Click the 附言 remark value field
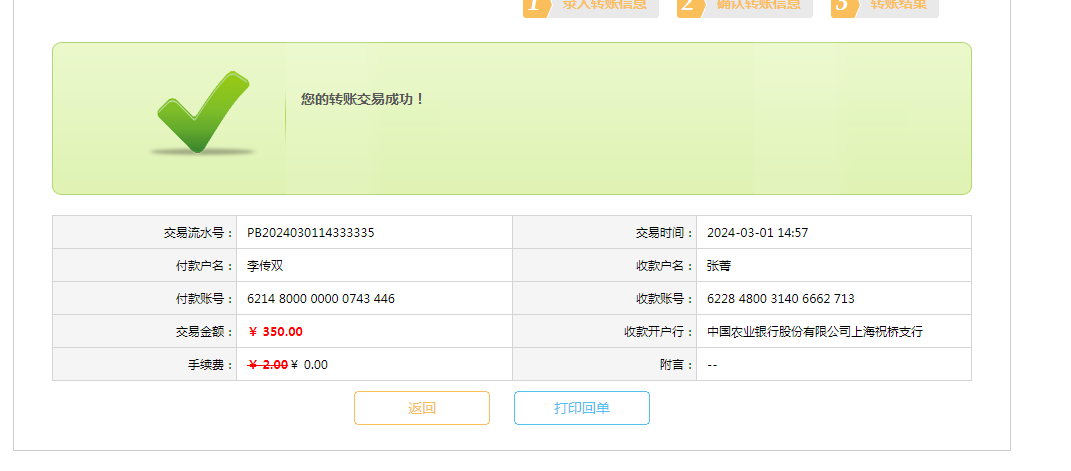 pyautogui.click(x=712, y=365)
